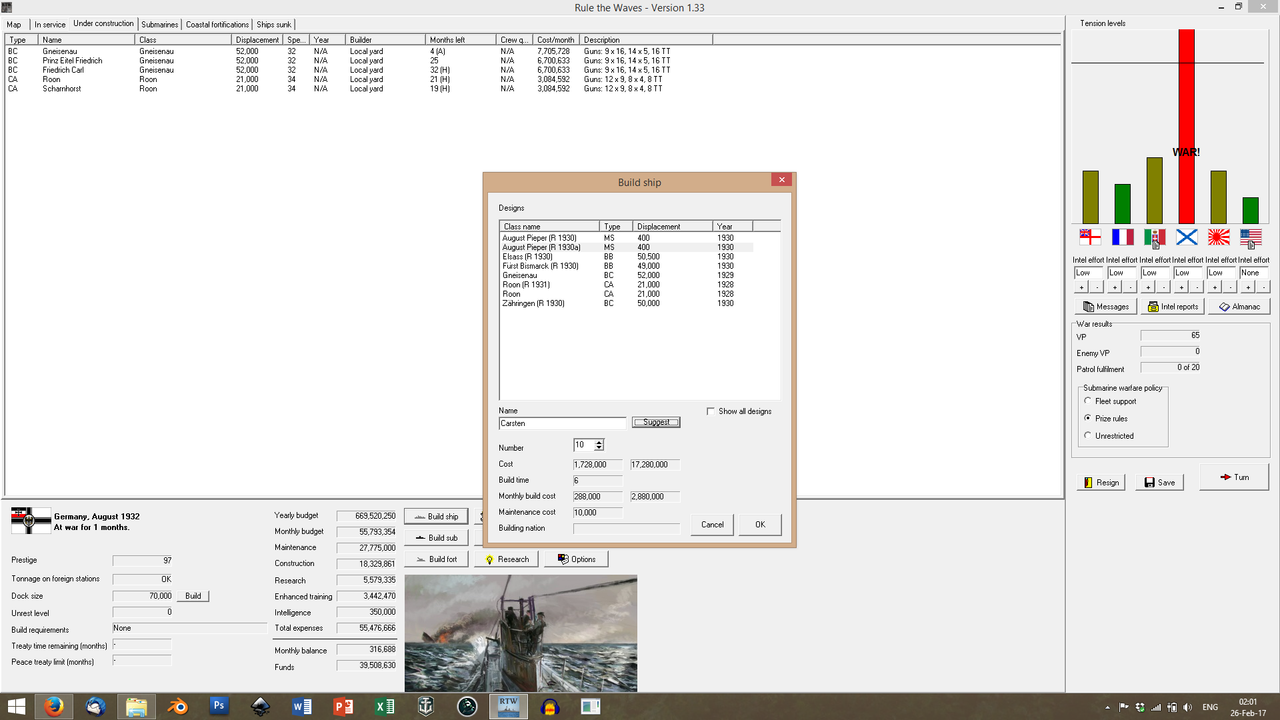Screen dimensions: 1280x720
Task: Click the Suggest button for ship name
Action: [655, 421]
